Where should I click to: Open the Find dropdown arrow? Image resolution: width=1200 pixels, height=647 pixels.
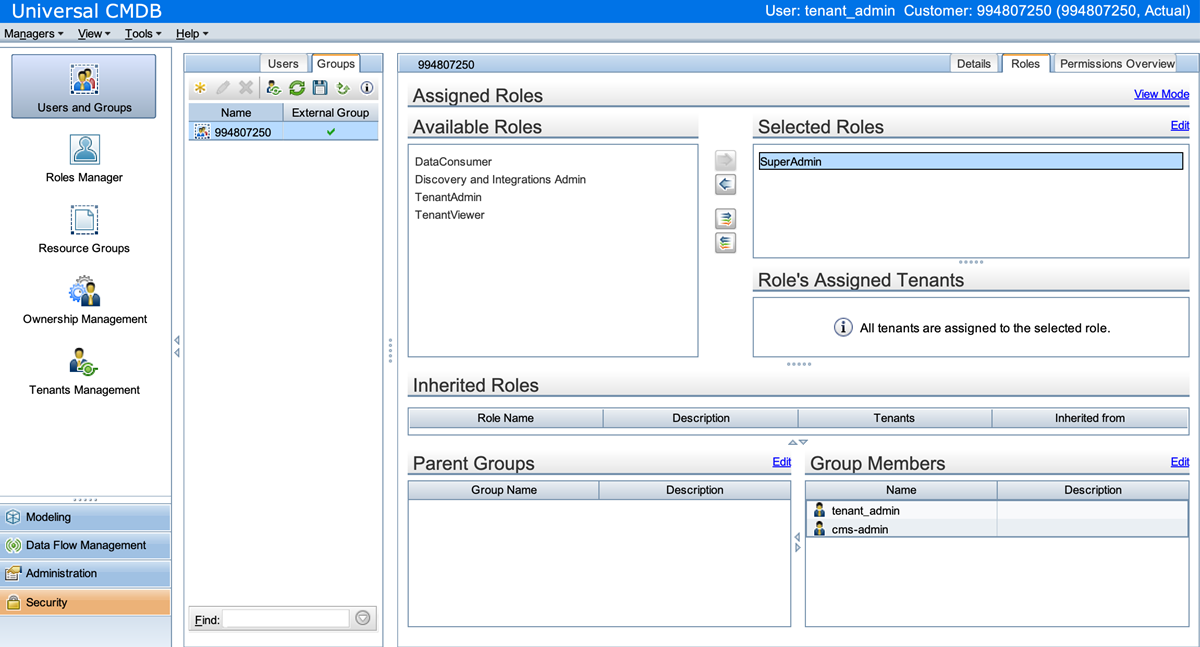(x=362, y=618)
